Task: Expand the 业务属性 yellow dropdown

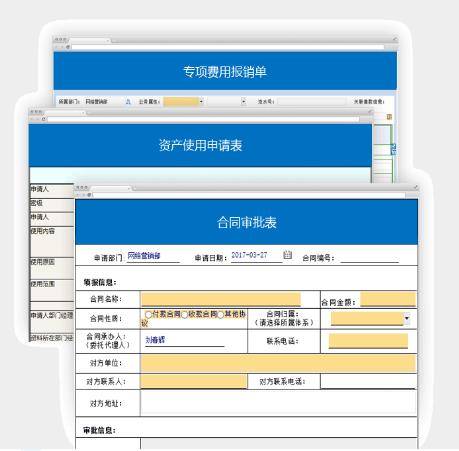Action: tap(201, 101)
